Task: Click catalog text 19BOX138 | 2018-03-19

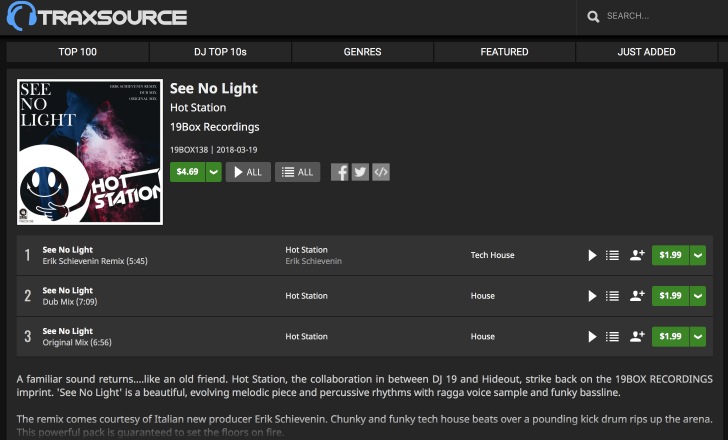Action: (214, 150)
